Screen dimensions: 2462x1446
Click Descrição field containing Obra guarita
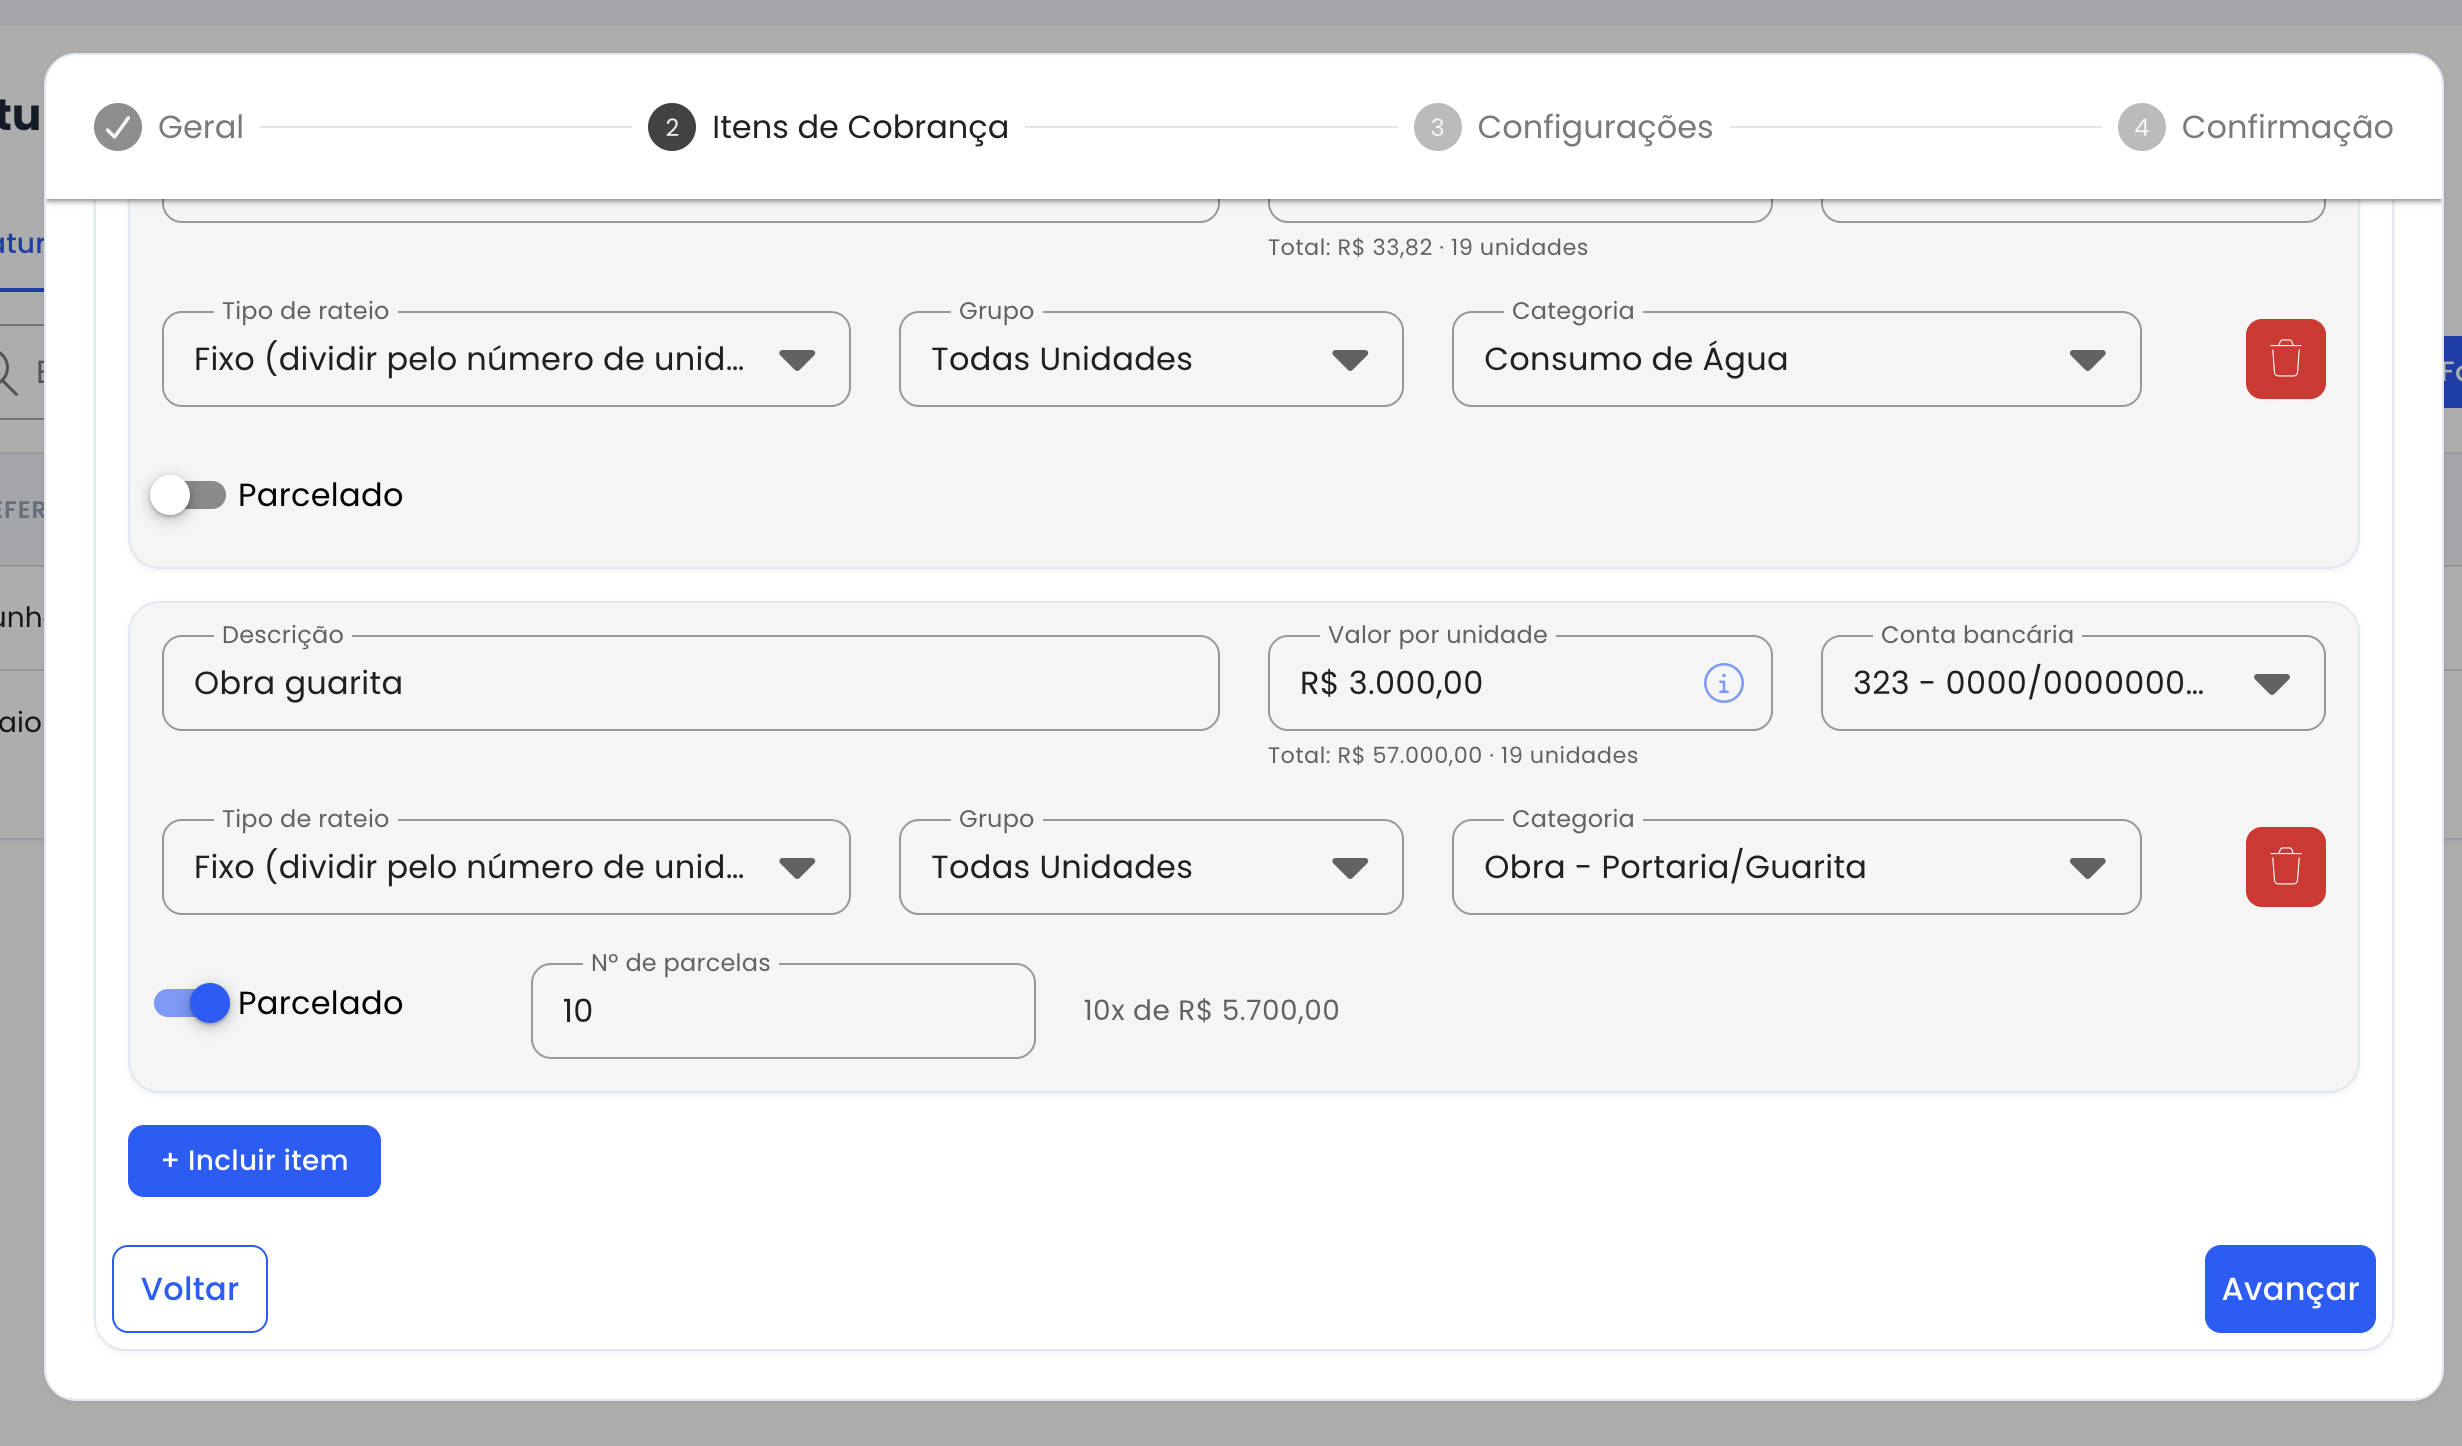click(690, 683)
